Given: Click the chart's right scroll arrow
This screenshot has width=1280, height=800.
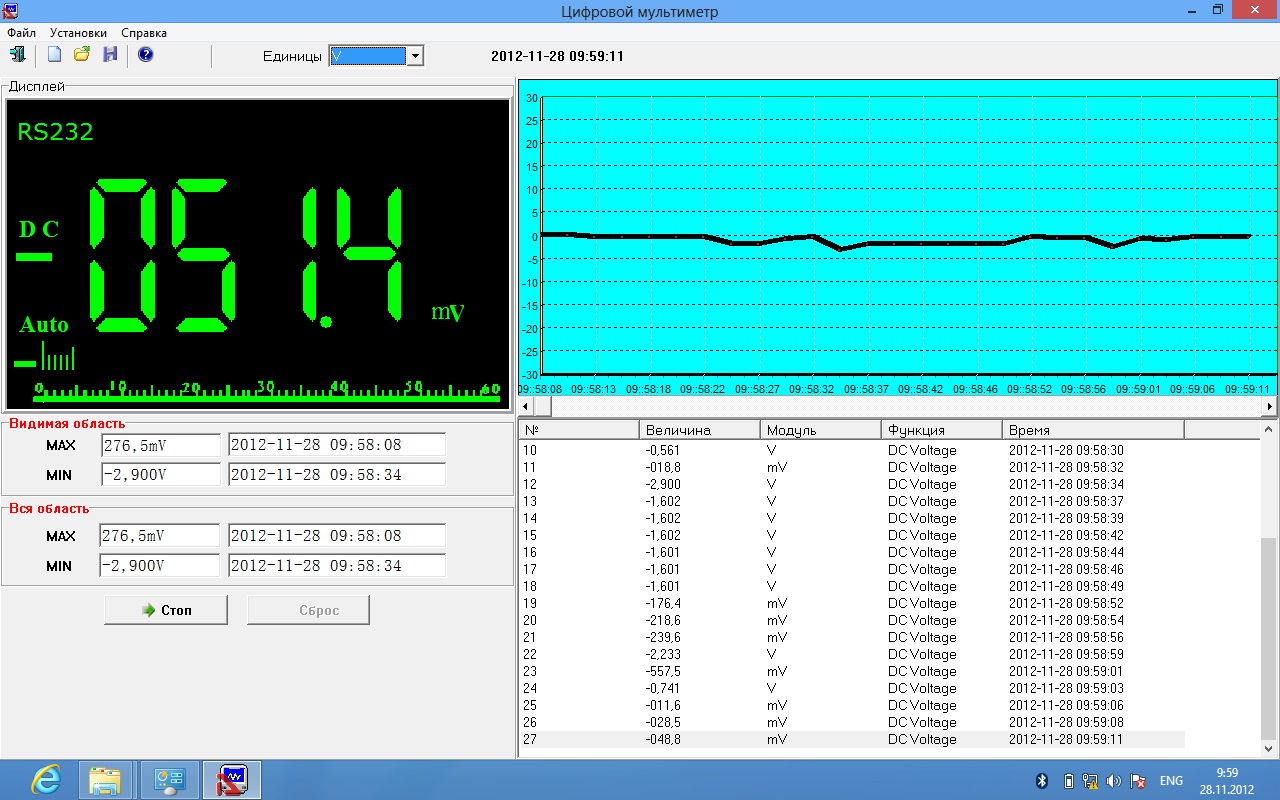Looking at the screenshot, I should [1270, 407].
